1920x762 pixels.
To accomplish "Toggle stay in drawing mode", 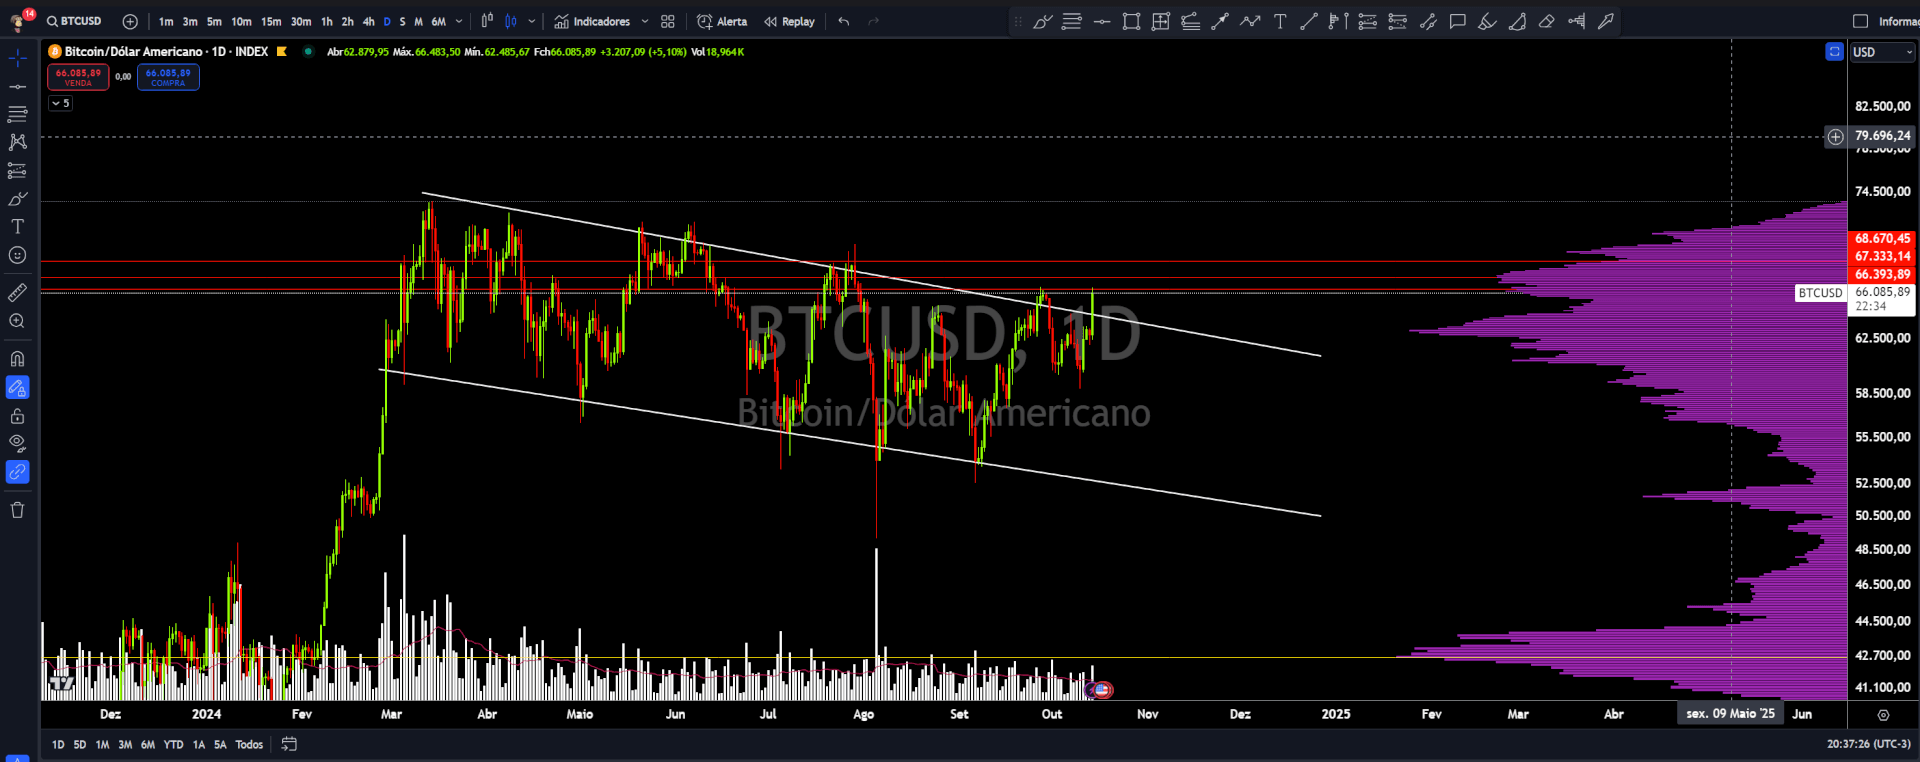I will tap(17, 387).
